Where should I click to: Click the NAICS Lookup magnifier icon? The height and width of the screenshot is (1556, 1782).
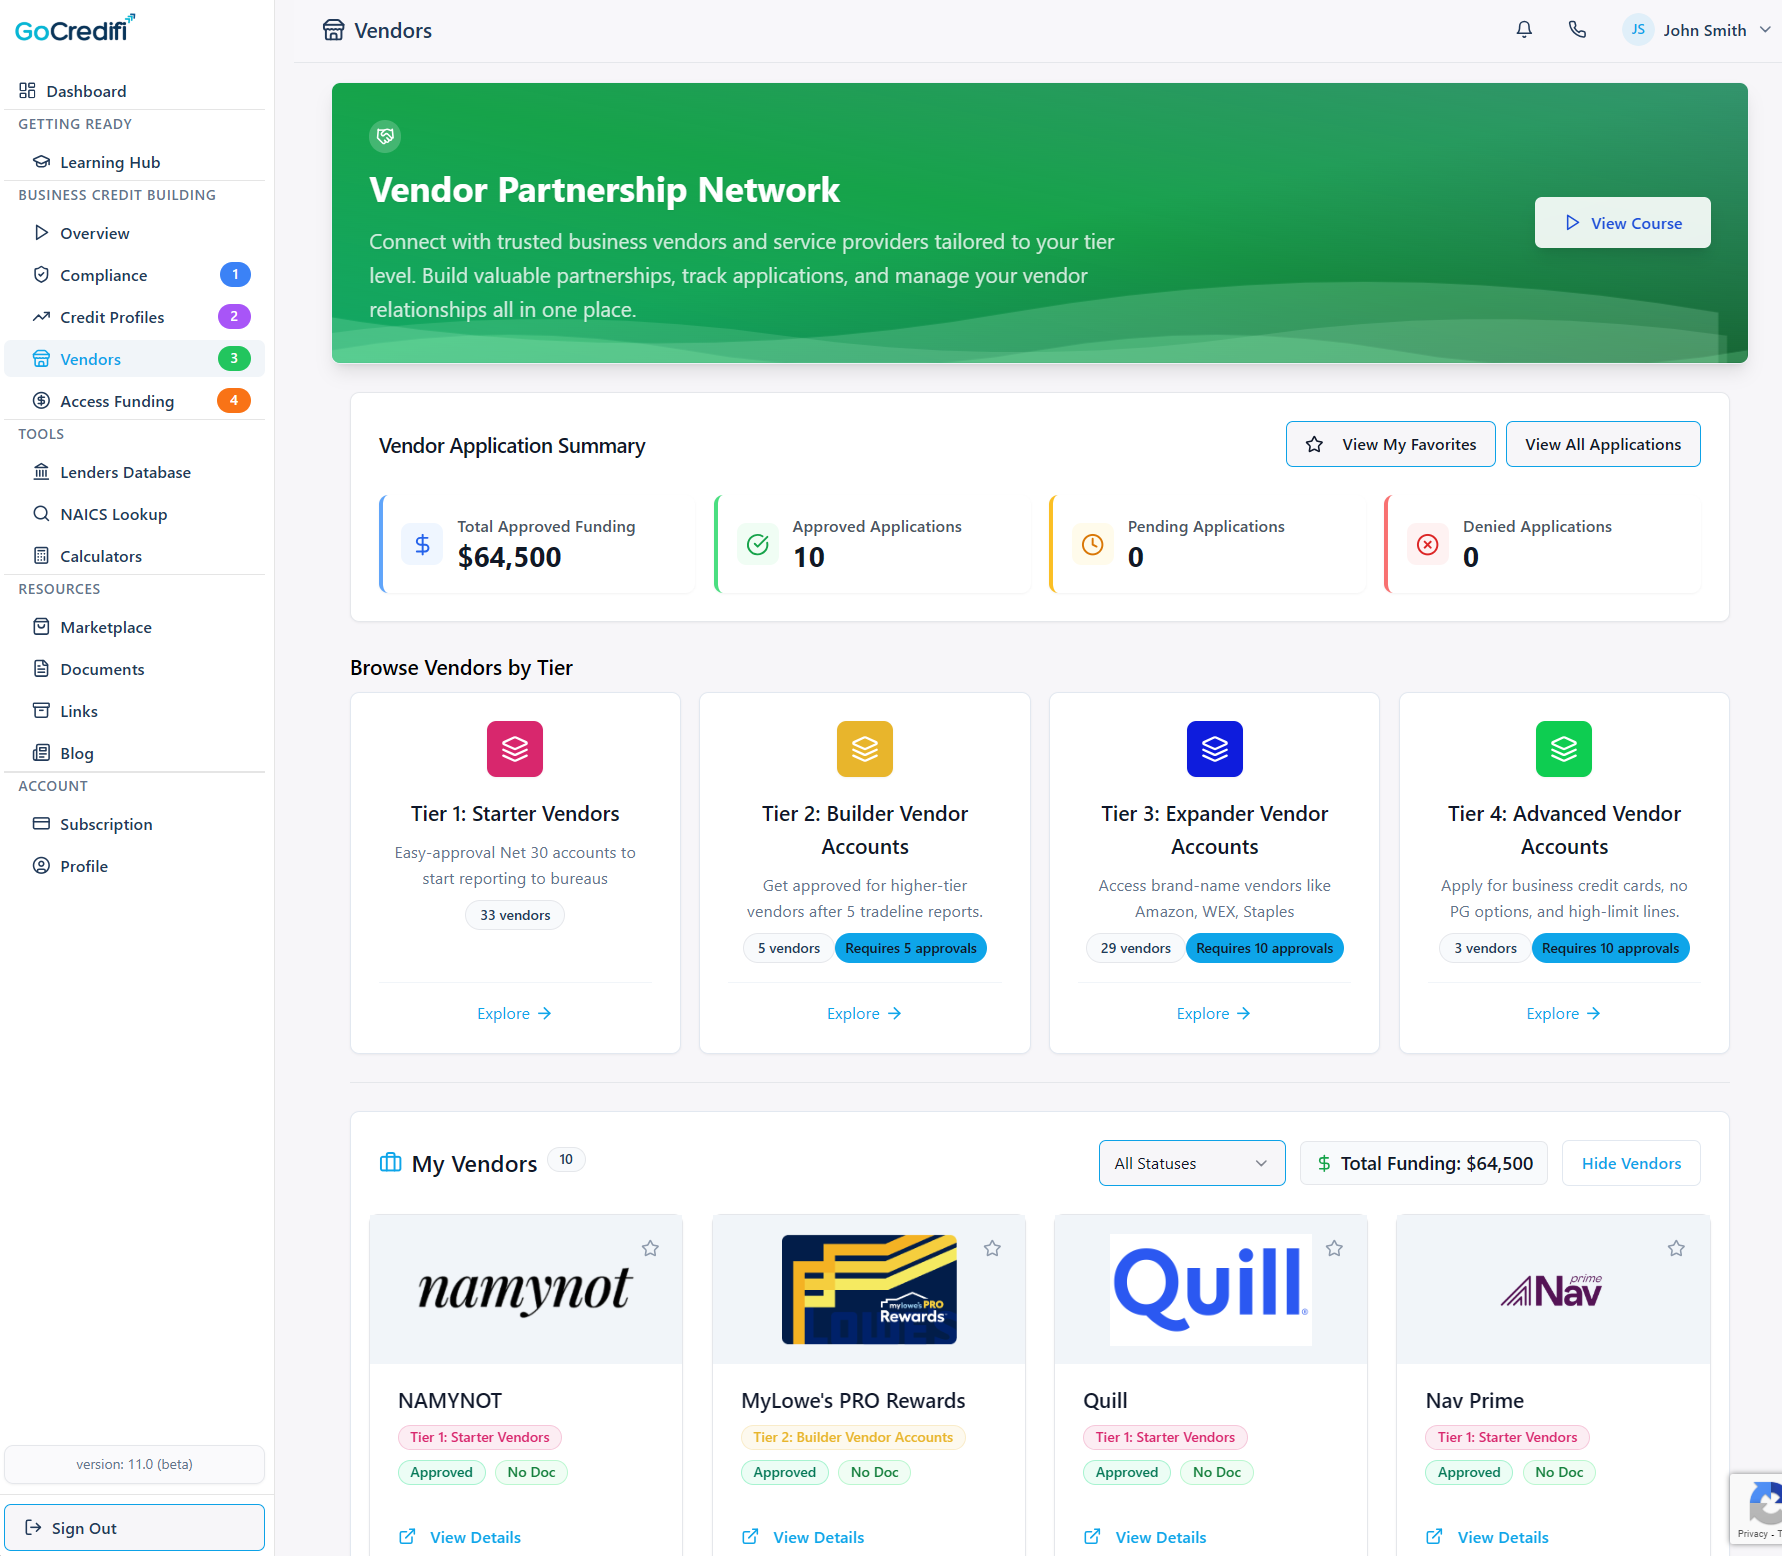coord(41,513)
